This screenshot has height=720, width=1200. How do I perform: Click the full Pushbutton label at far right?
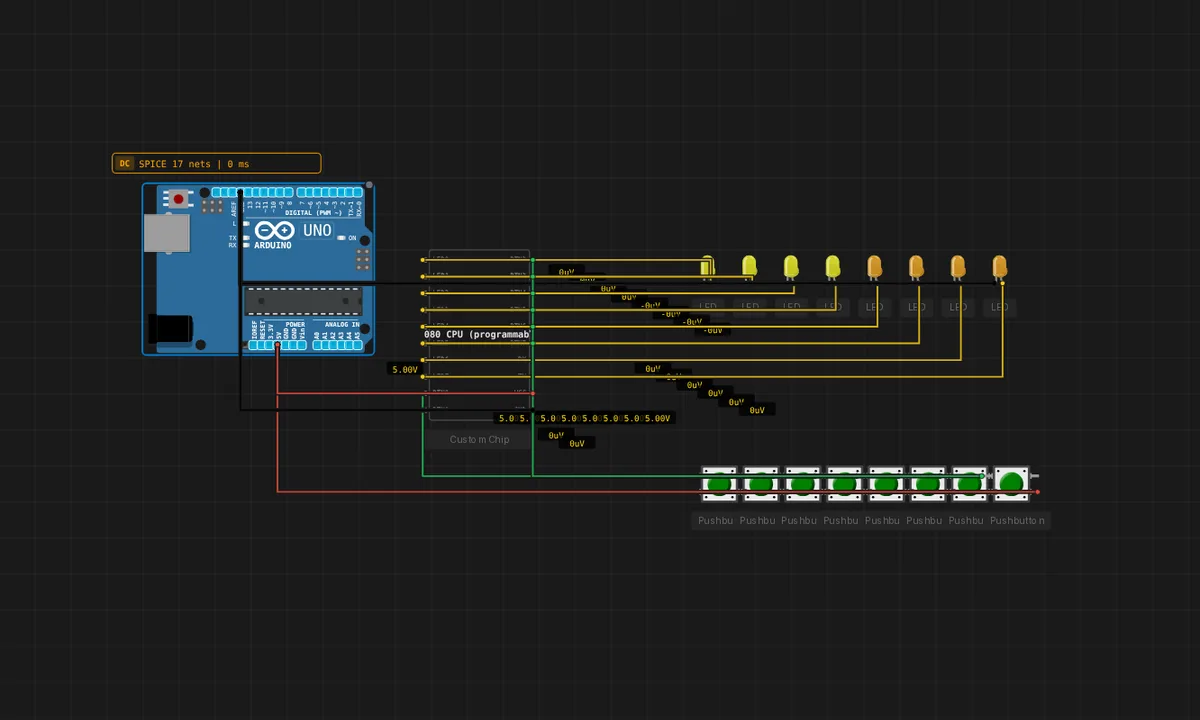[x=1017, y=521]
